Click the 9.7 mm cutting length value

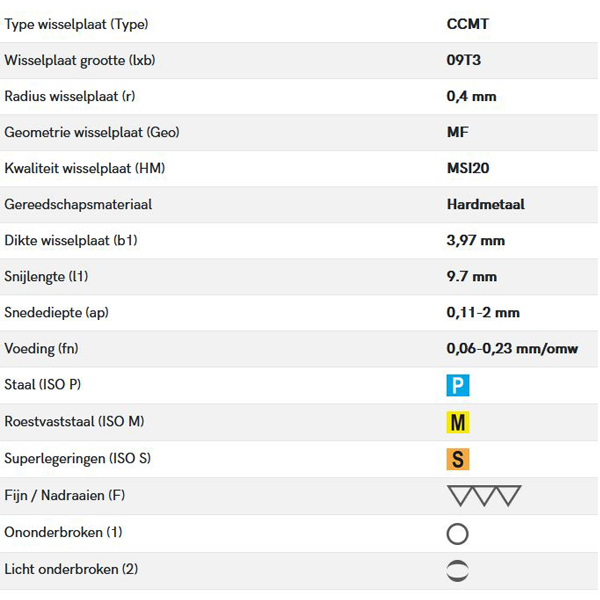(x=472, y=276)
